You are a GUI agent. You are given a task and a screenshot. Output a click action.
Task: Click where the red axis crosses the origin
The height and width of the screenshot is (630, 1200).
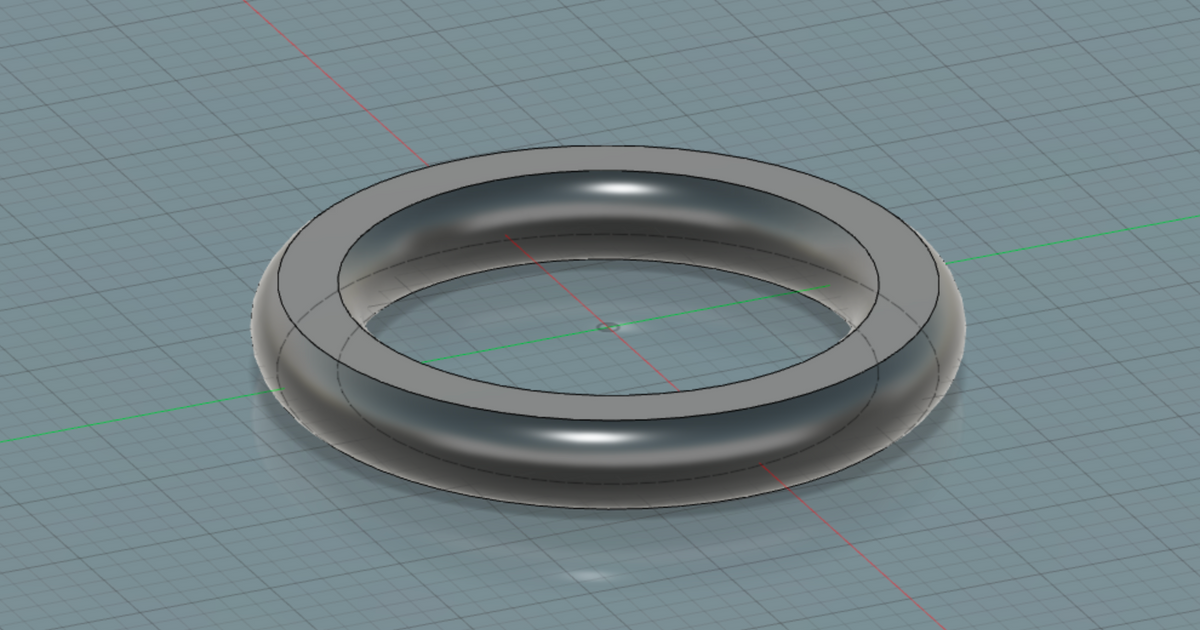coord(607,327)
